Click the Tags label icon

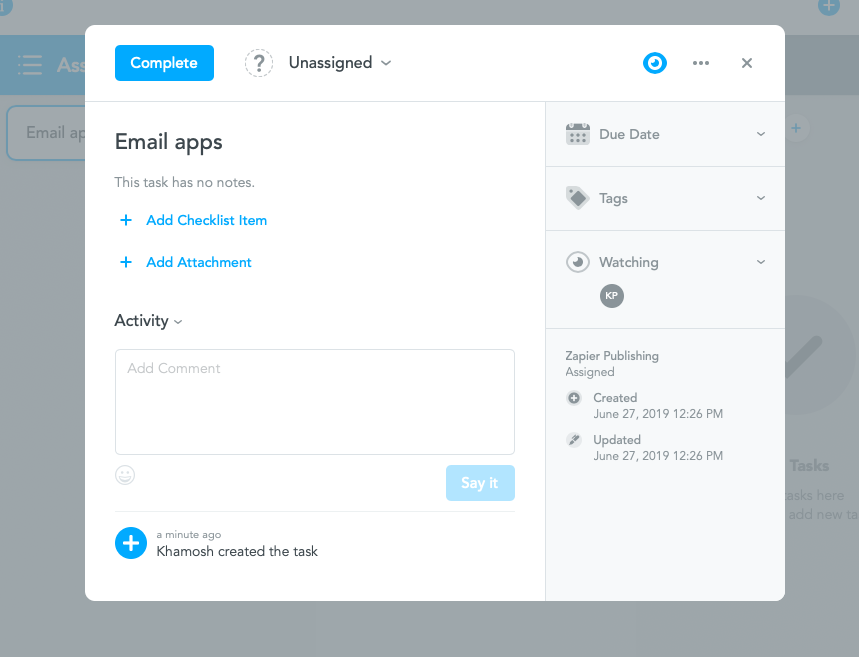click(x=577, y=198)
